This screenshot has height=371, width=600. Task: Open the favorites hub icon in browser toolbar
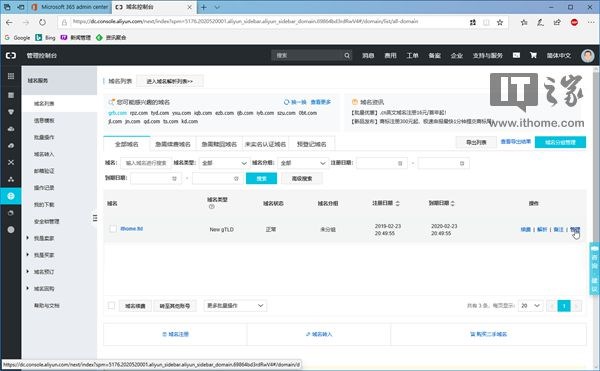pos(524,23)
